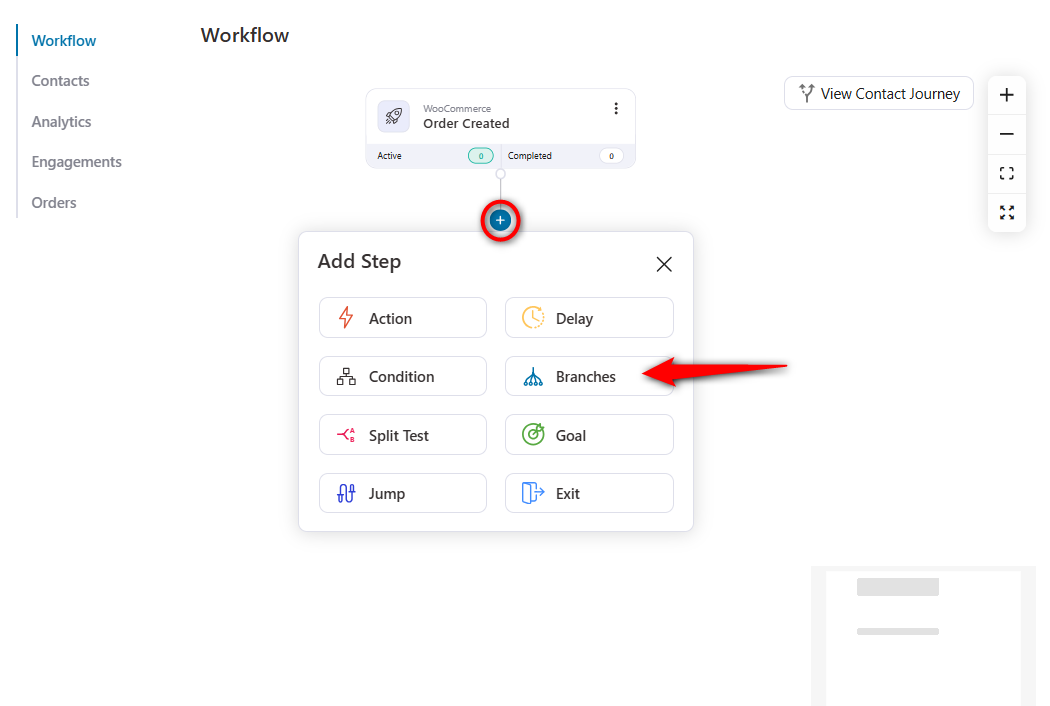Open the Contacts sidebar tab

(60, 81)
